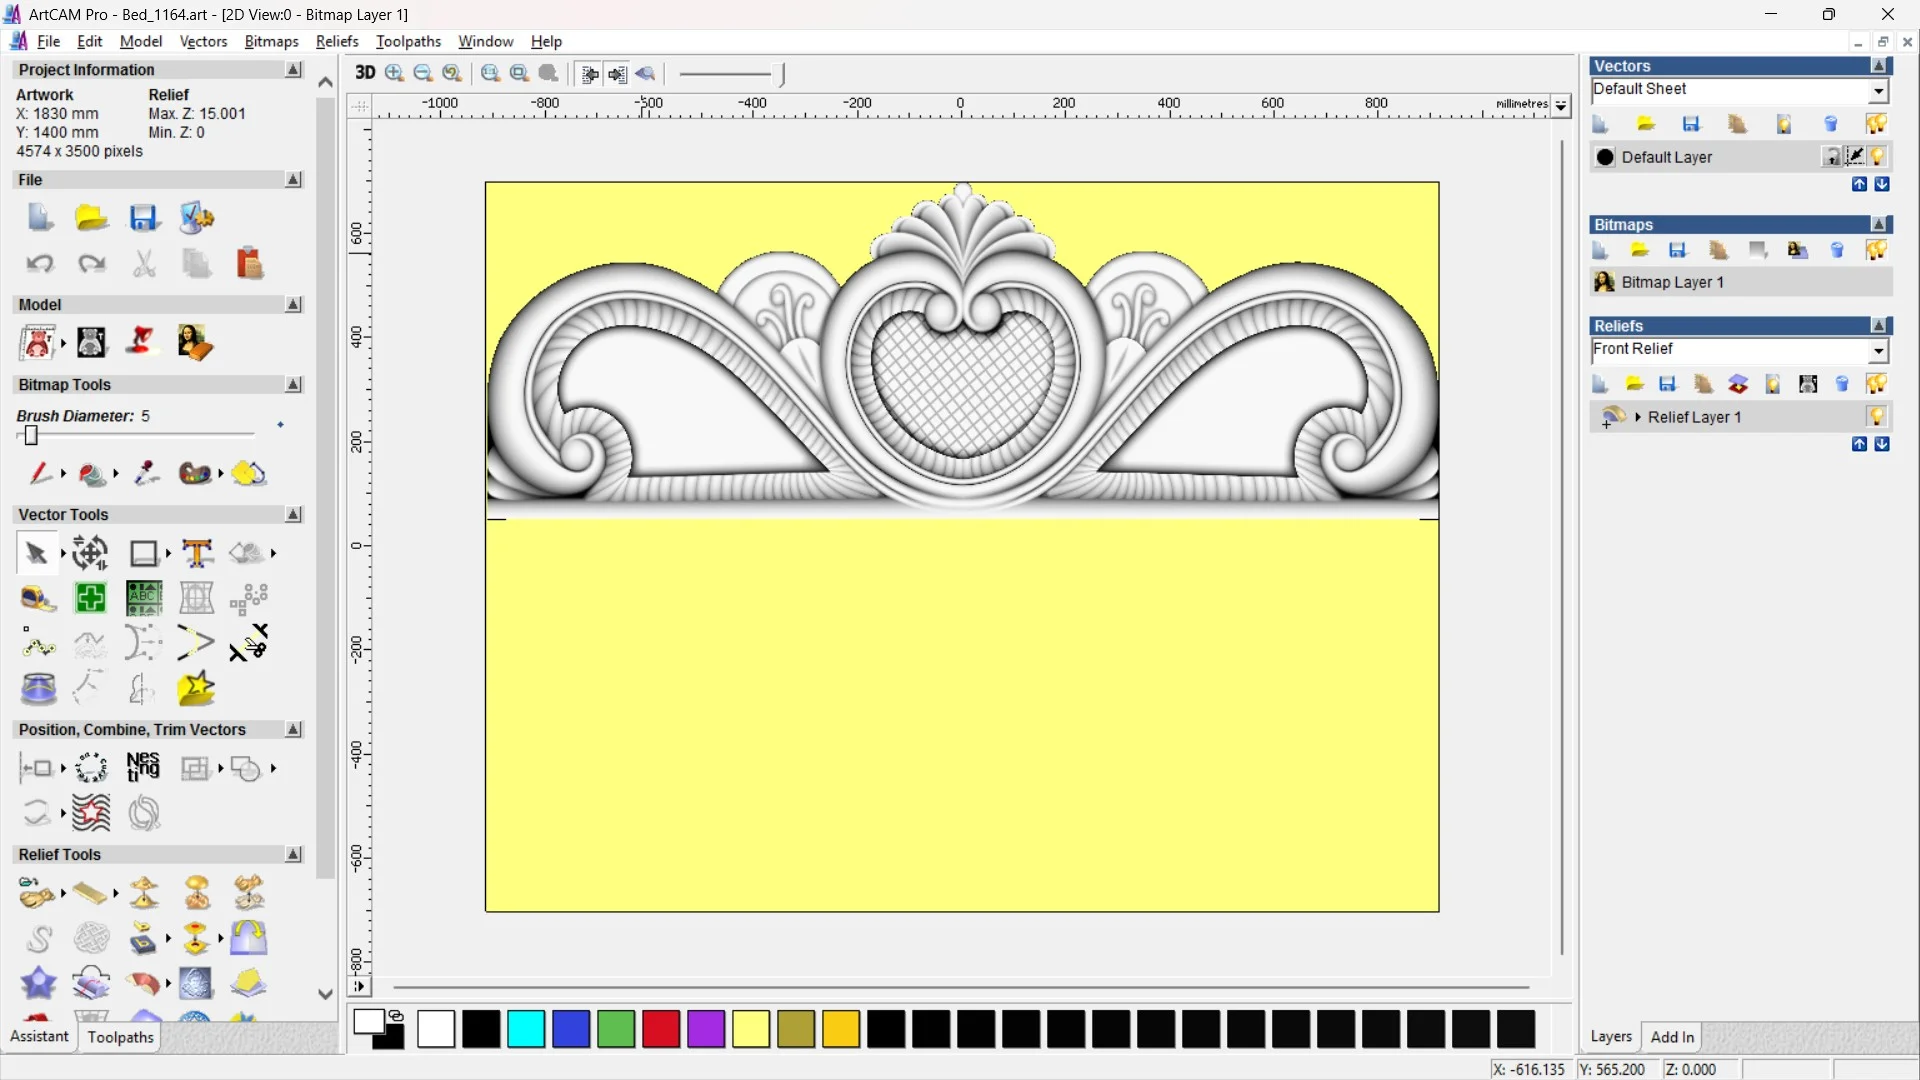Click the Zoom In toolbar icon
Screen dimensions: 1920x1080
tap(395, 73)
